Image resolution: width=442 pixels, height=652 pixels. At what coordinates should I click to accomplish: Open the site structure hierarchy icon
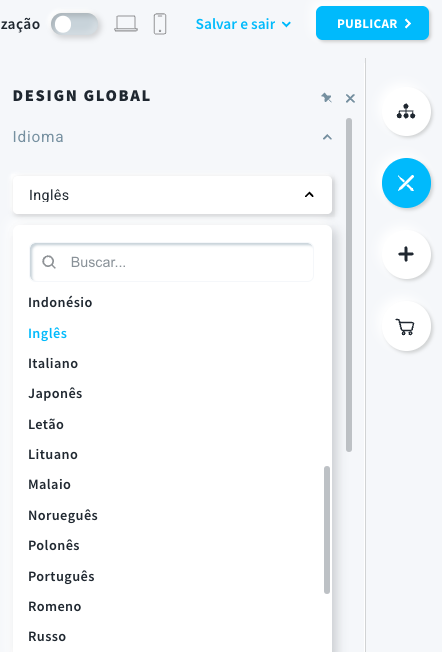click(x=406, y=111)
